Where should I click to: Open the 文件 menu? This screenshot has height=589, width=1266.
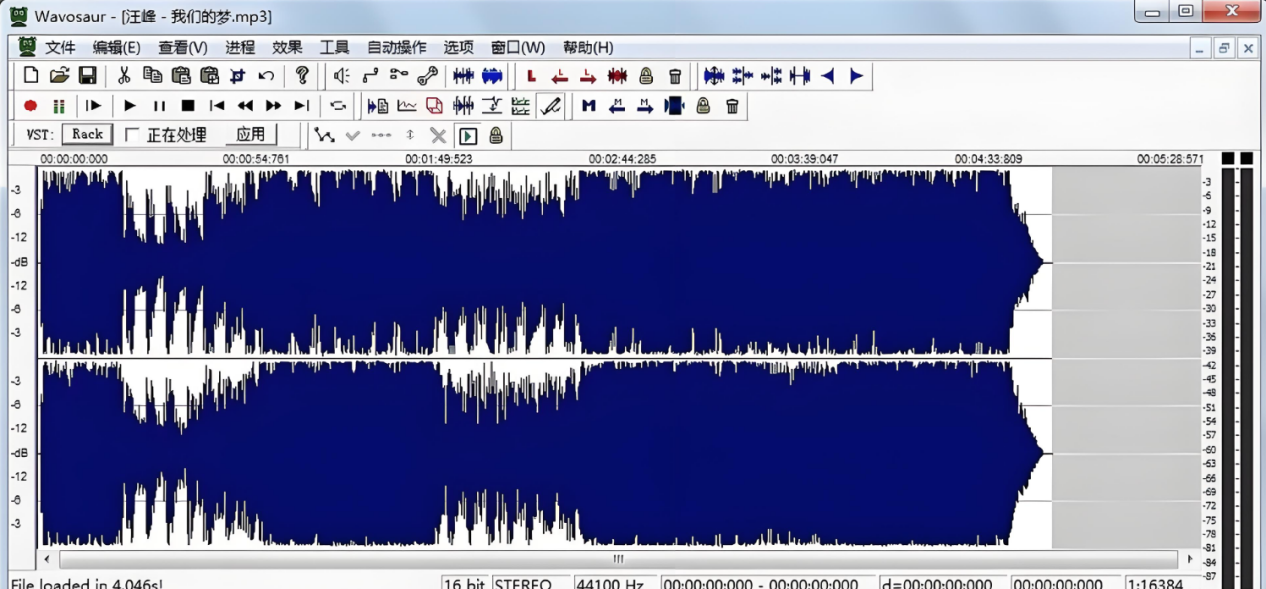click(60, 47)
